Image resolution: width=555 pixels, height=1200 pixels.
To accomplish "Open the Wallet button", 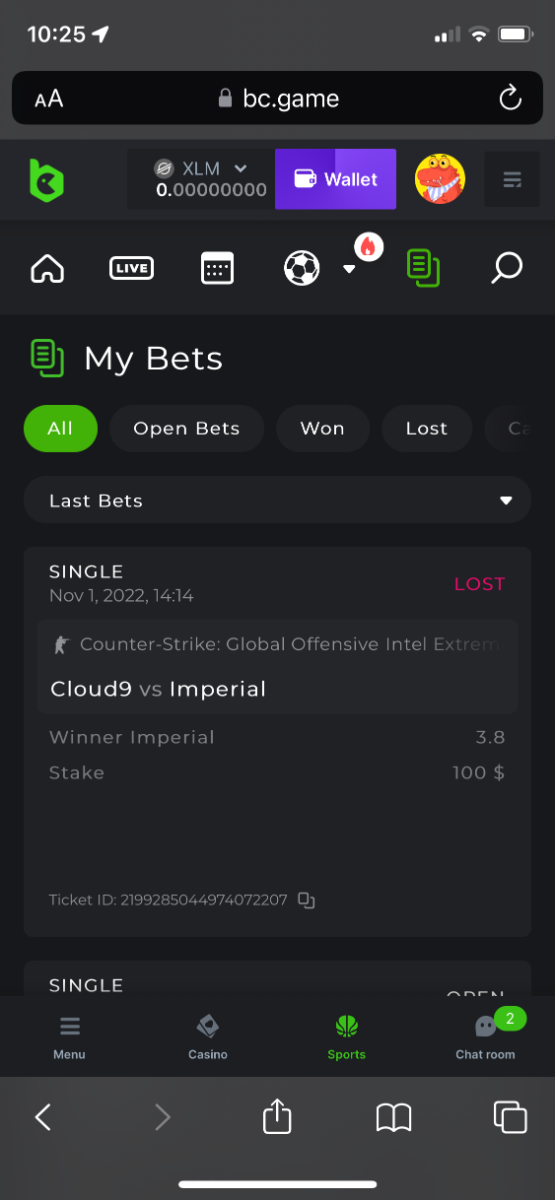I will (336, 179).
